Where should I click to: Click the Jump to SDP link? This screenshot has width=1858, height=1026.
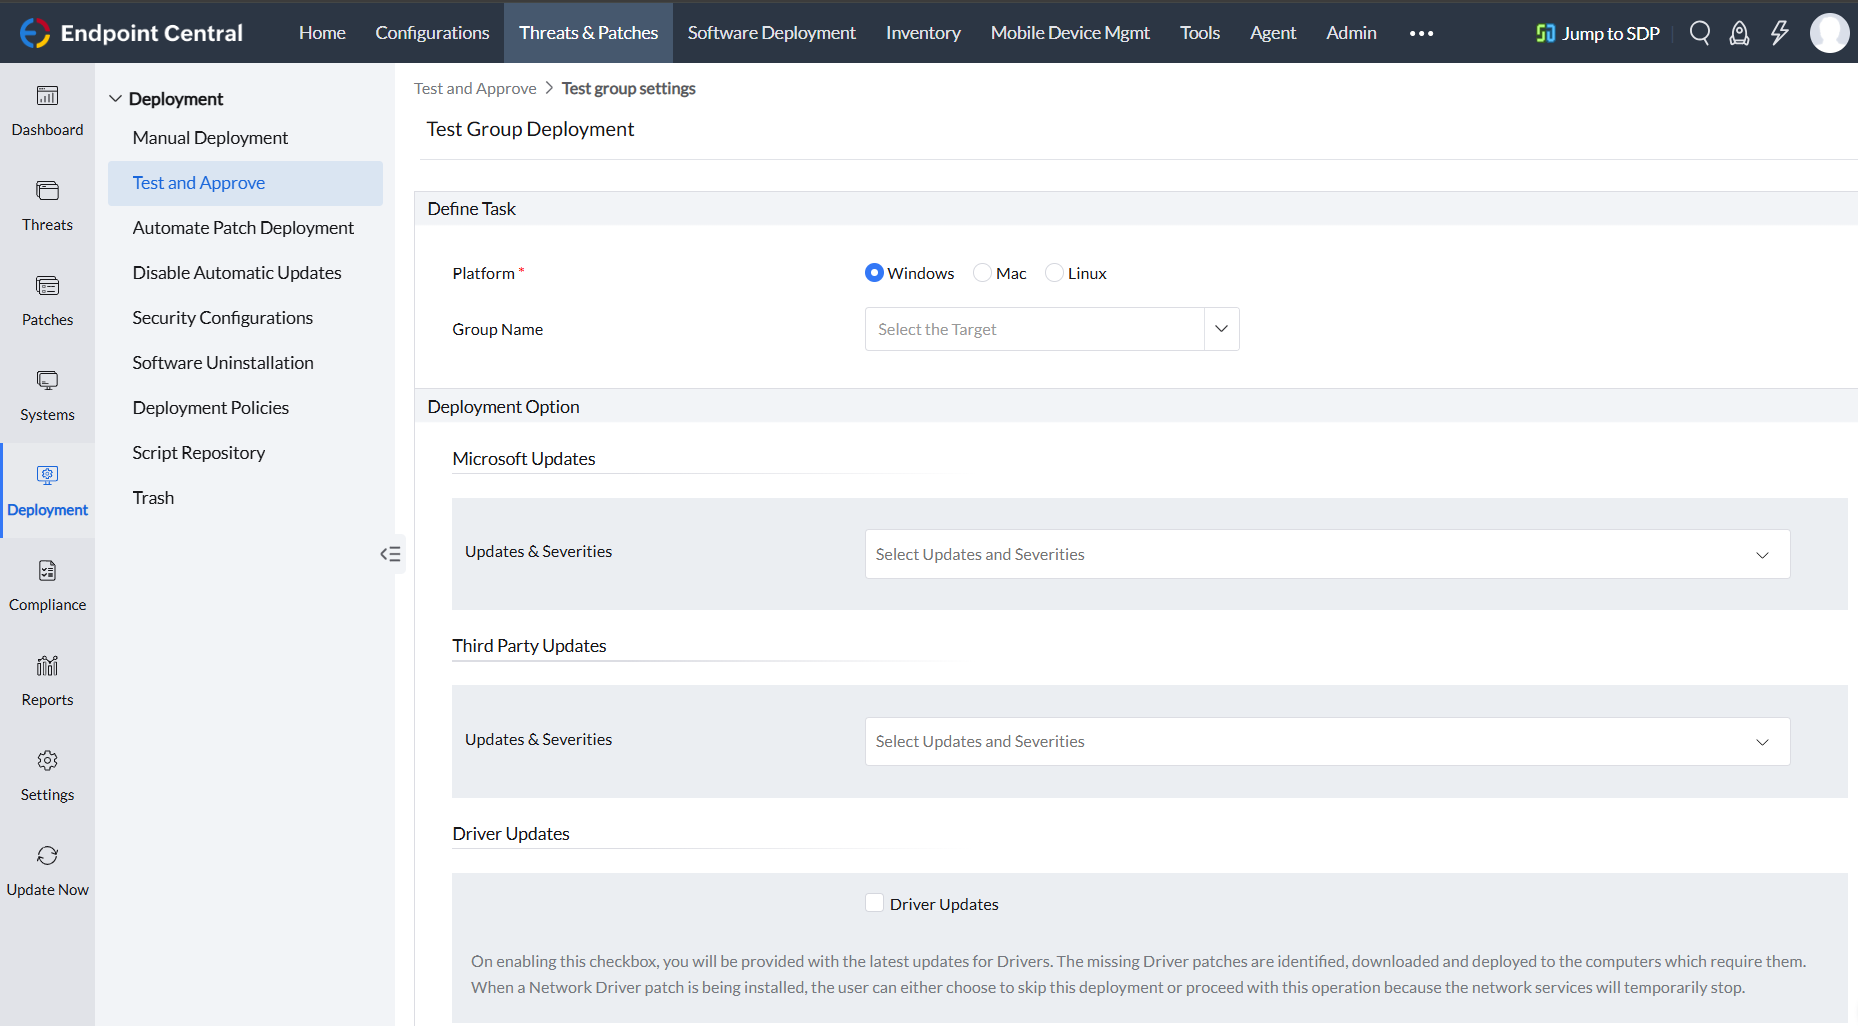[x=1610, y=33]
